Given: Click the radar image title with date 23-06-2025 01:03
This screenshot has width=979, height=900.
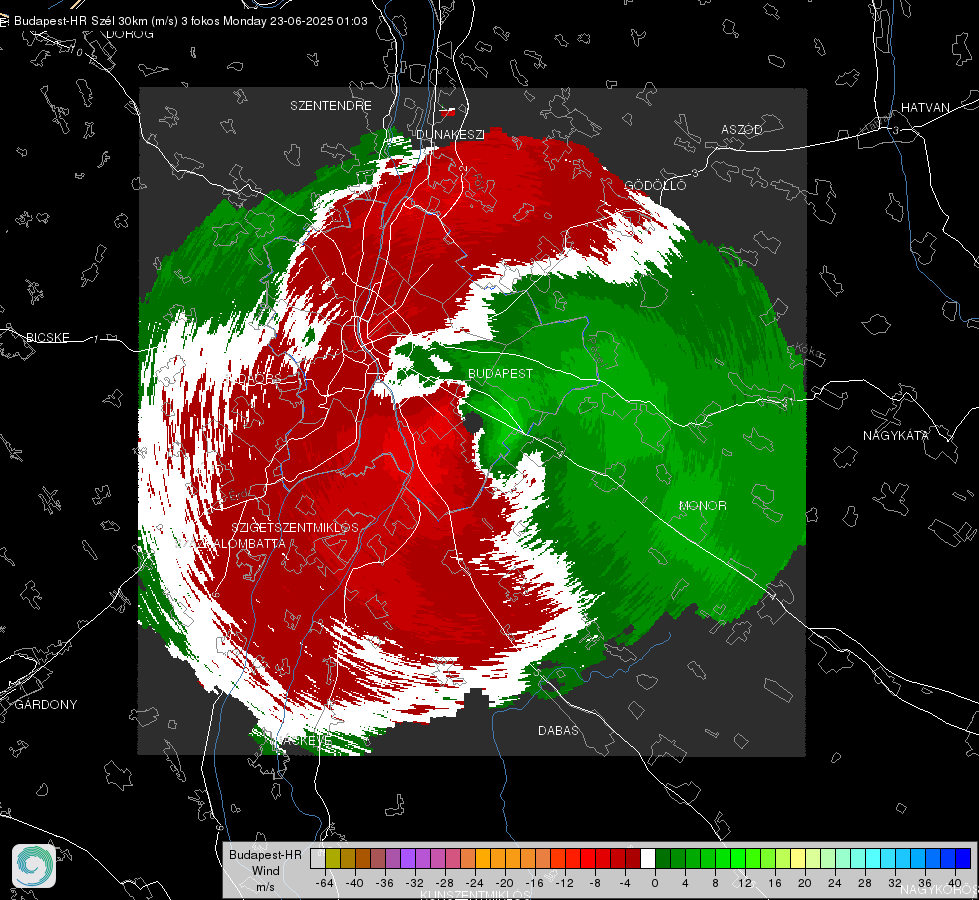Looking at the screenshot, I should point(190,21).
